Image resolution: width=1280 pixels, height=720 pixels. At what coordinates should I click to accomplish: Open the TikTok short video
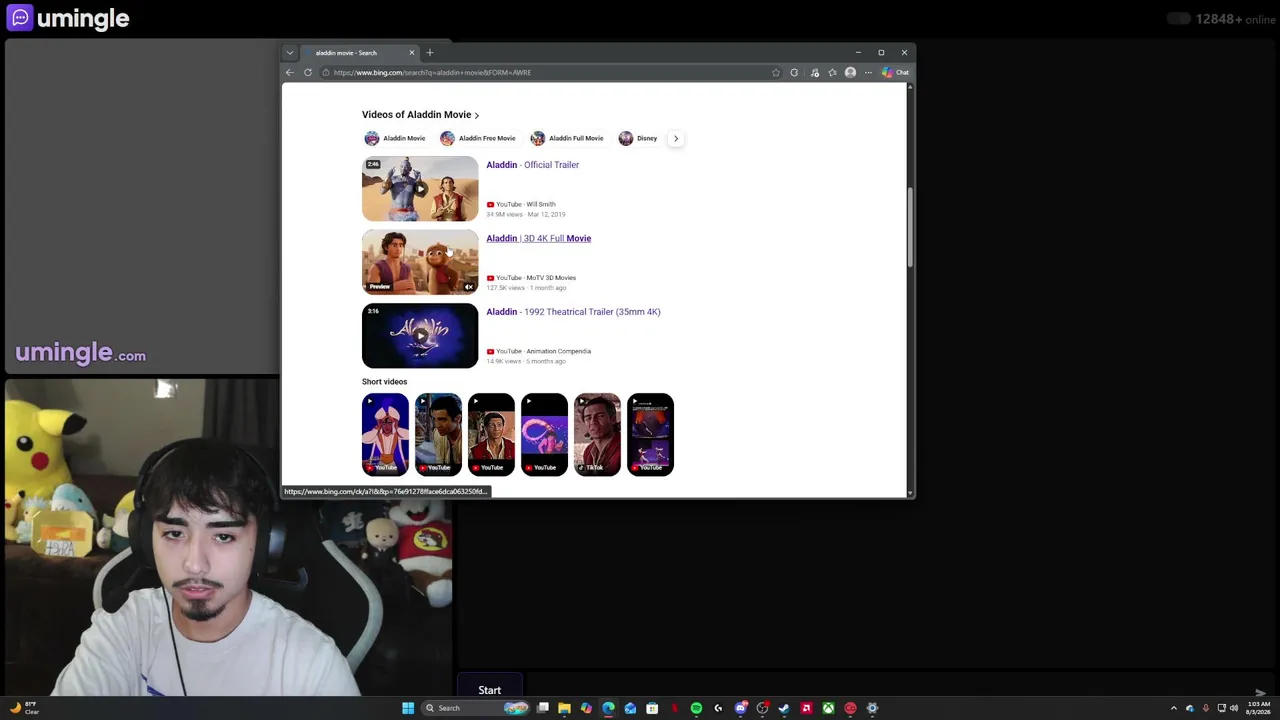point(597,435)
